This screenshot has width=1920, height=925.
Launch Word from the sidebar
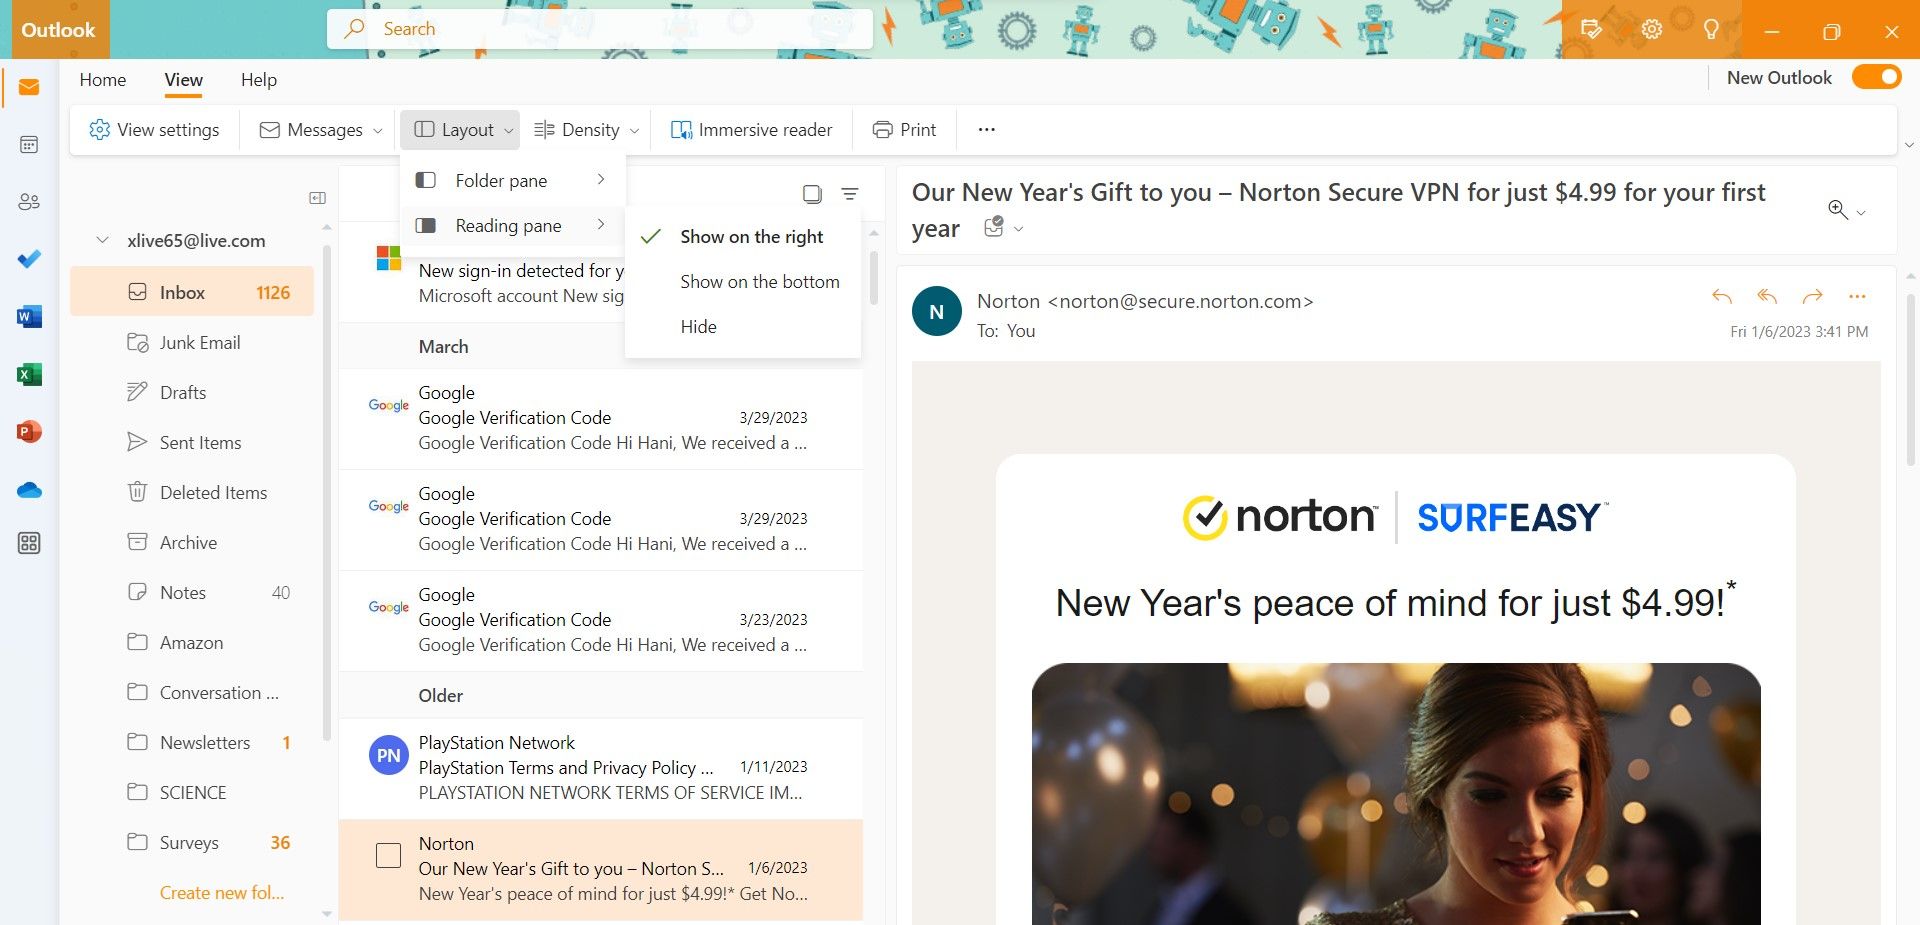29,317
